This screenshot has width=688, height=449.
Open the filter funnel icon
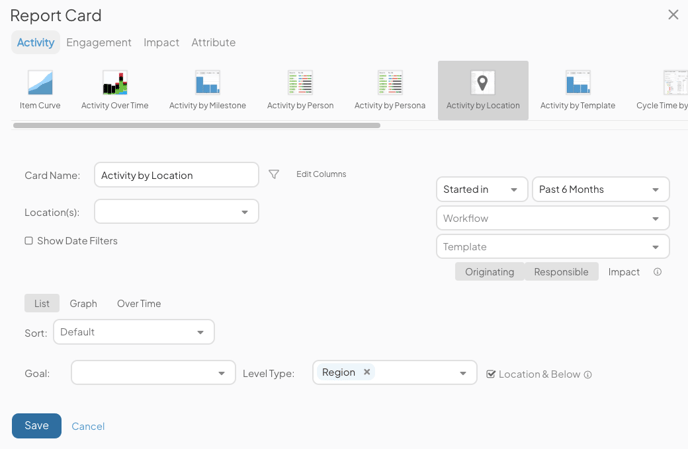(274, 174)
